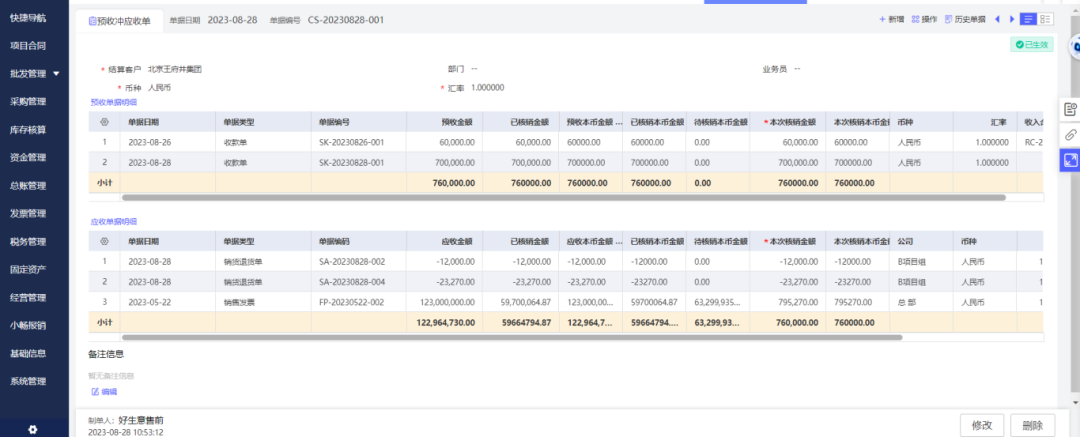Viewport: 1080px width, 437px height.
Task: Click 制单人 name 好生意售前
Action: (141, 420)
